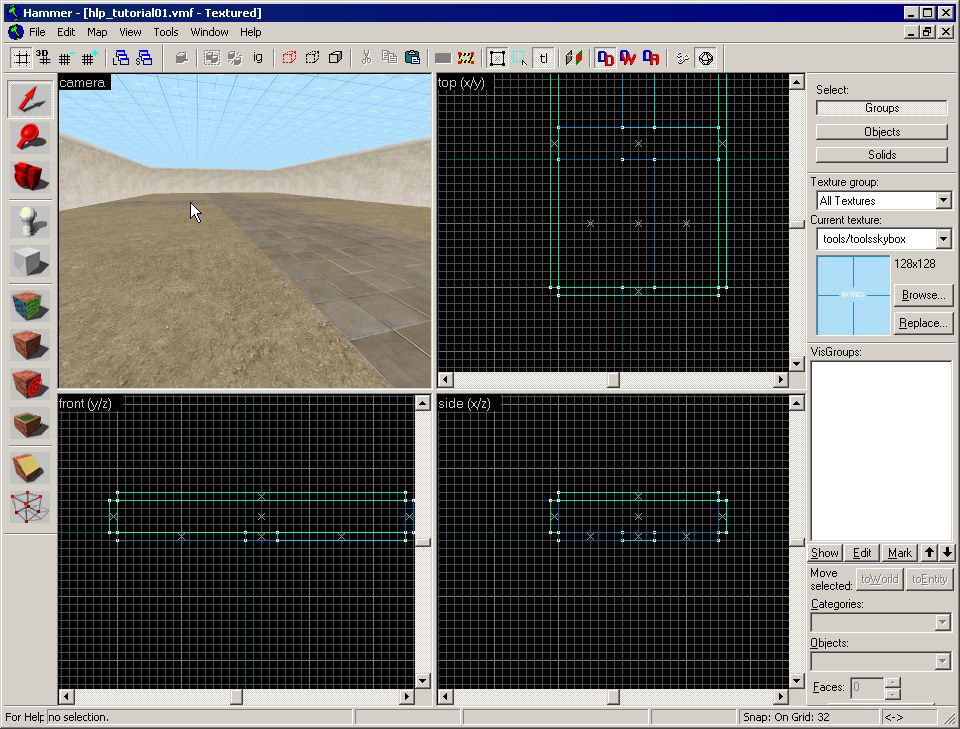The image size is (960, 729).
Task: Open Toggle Texture Application multicolor cube
Action: (x=30, y=305)
